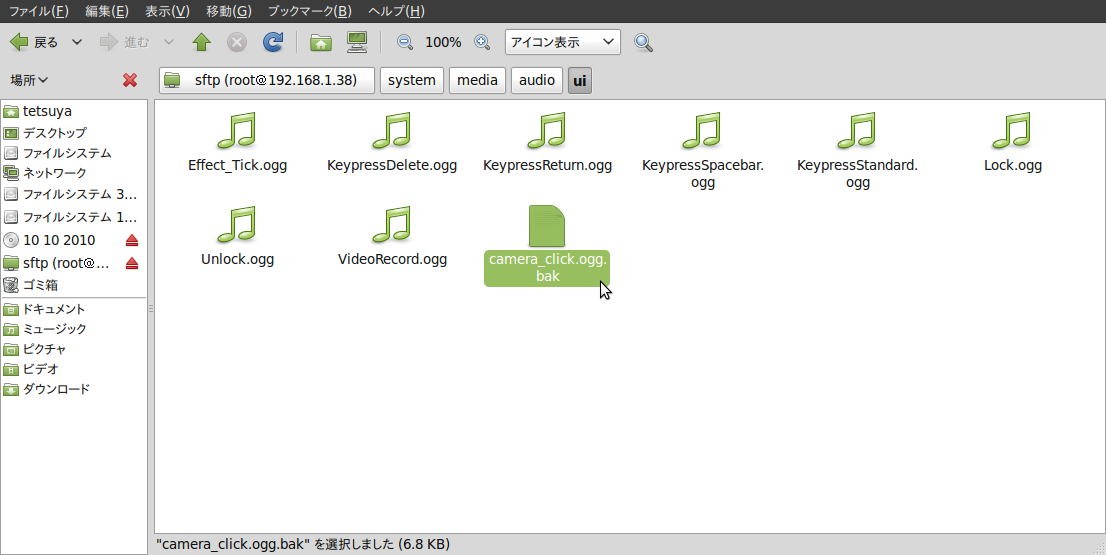Open the アイコン表示 view mode dropdown
This screenshot has height=555, width=1106.
pyautogui.click(x=563, y=42)
